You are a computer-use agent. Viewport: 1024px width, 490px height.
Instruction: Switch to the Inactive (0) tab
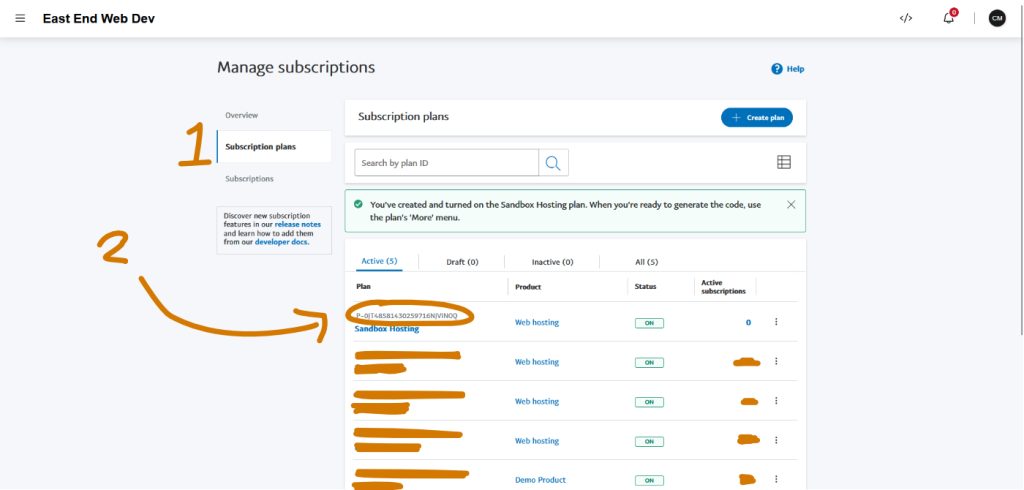[552, 262]
